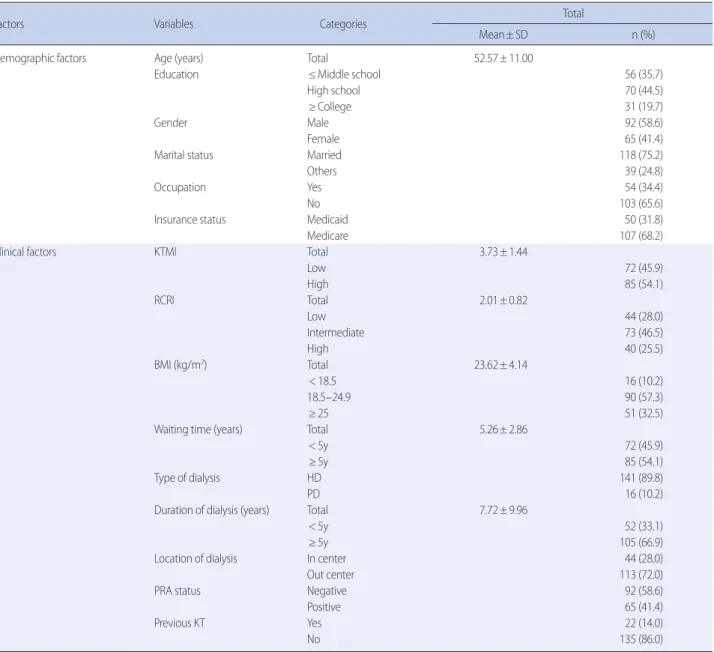Click the value '39 (24.8)'
This screenshot has height=652, width=714.
(x=643, y=171)
